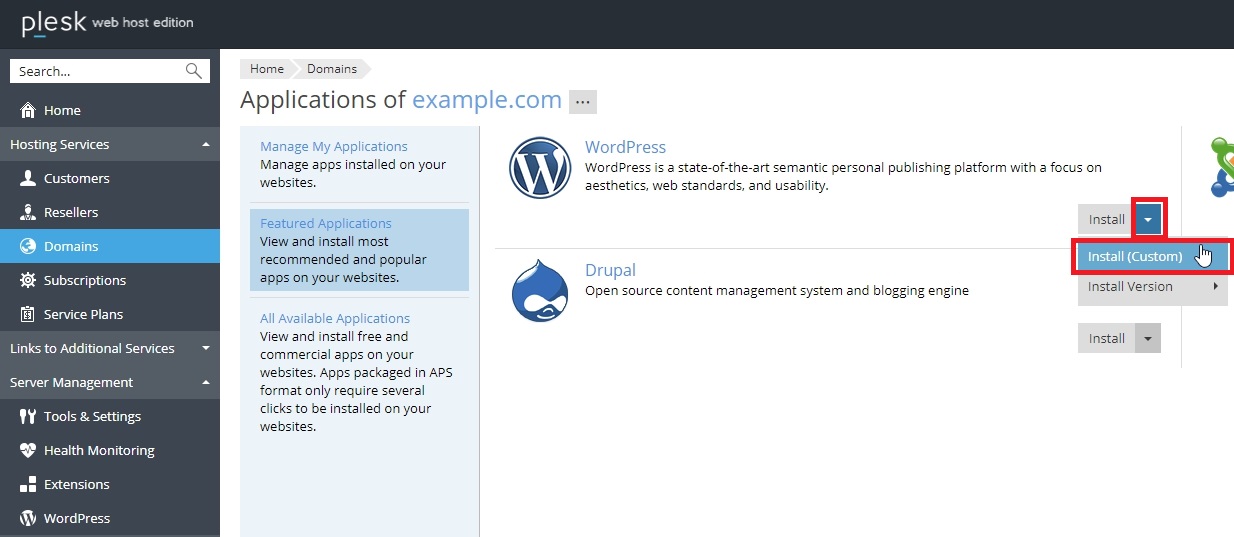The width and height of the screenshot is (1234, 537).
Task: Open Customers via its person icon
Action: pyautogui.click(x=28, y=178)
